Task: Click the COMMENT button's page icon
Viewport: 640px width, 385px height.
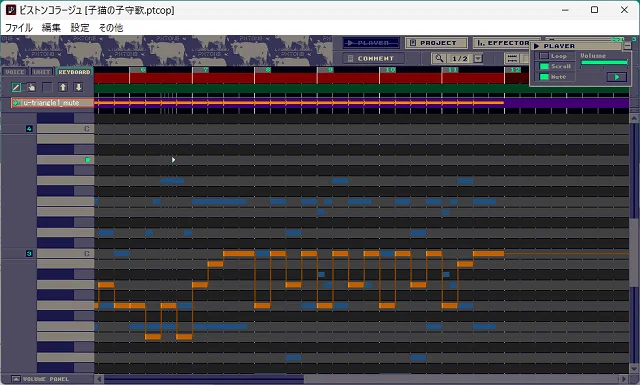Action: (x=350, y=58)
